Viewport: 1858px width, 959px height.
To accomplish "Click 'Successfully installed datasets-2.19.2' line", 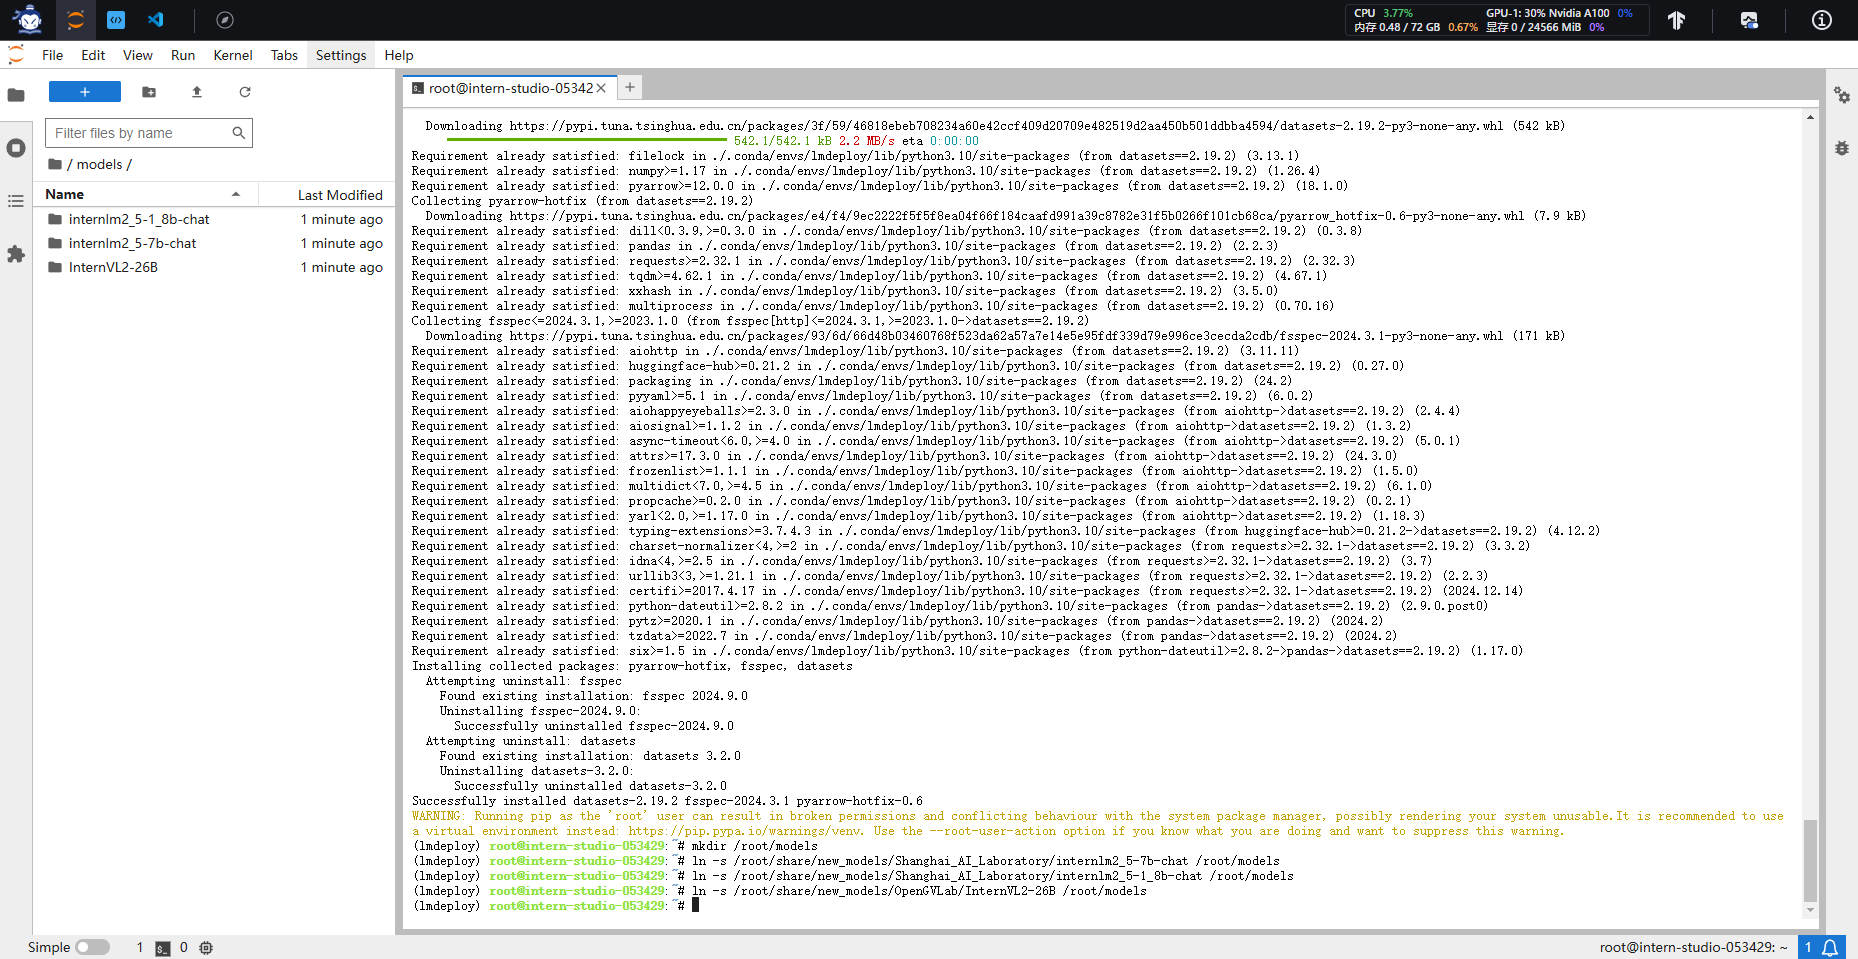I will [667, 801].
